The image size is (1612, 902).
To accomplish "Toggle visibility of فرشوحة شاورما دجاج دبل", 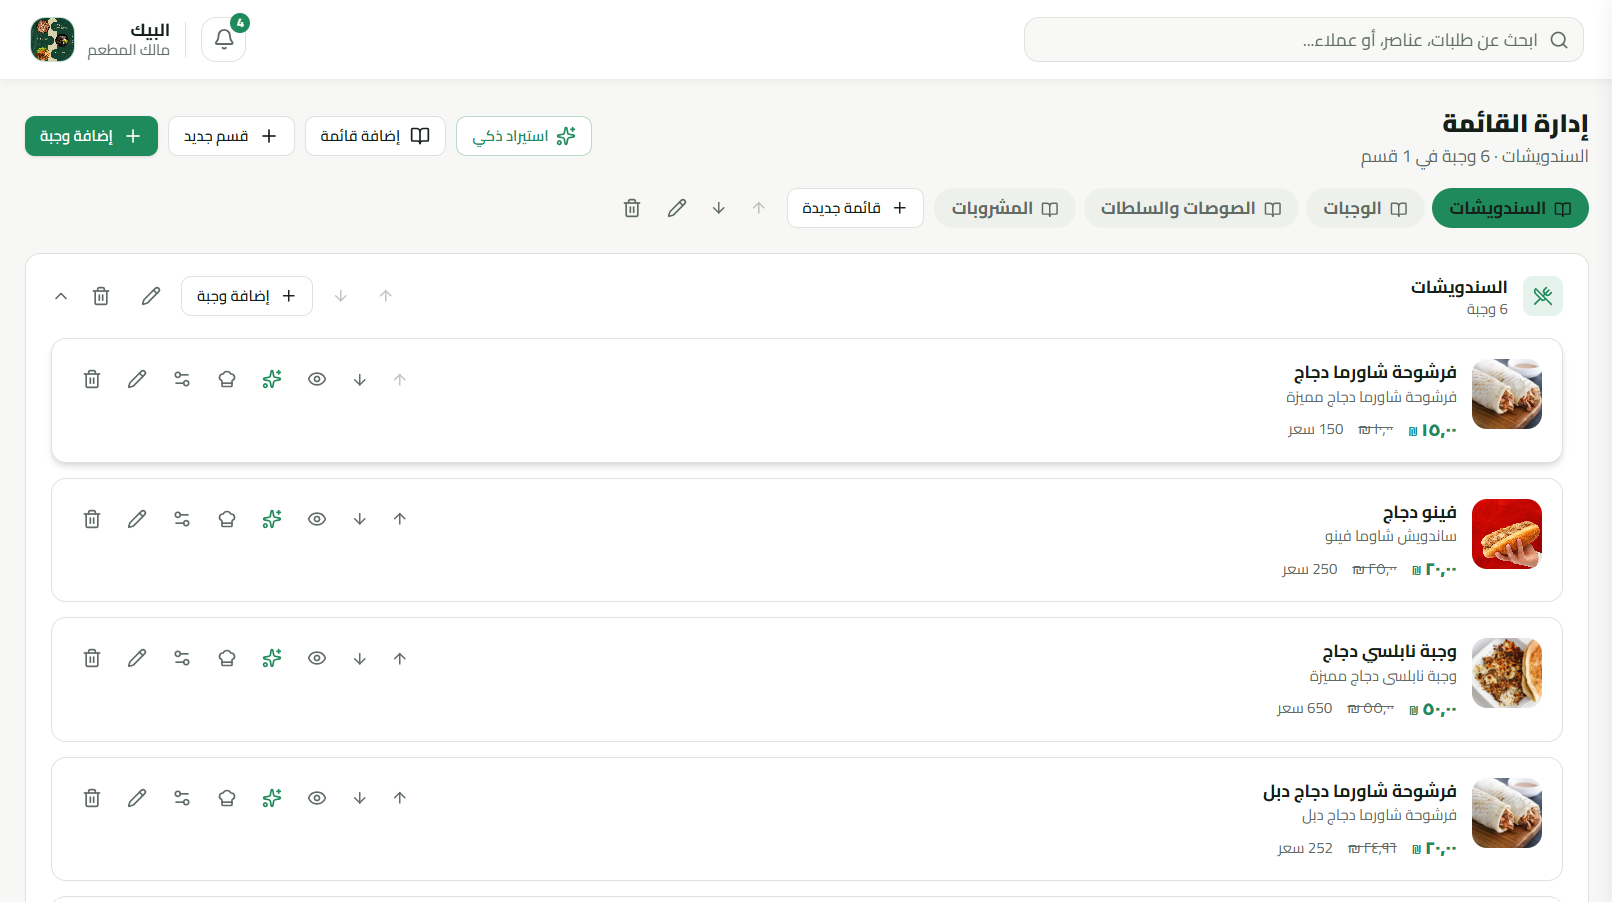I will tap(317, 798).
